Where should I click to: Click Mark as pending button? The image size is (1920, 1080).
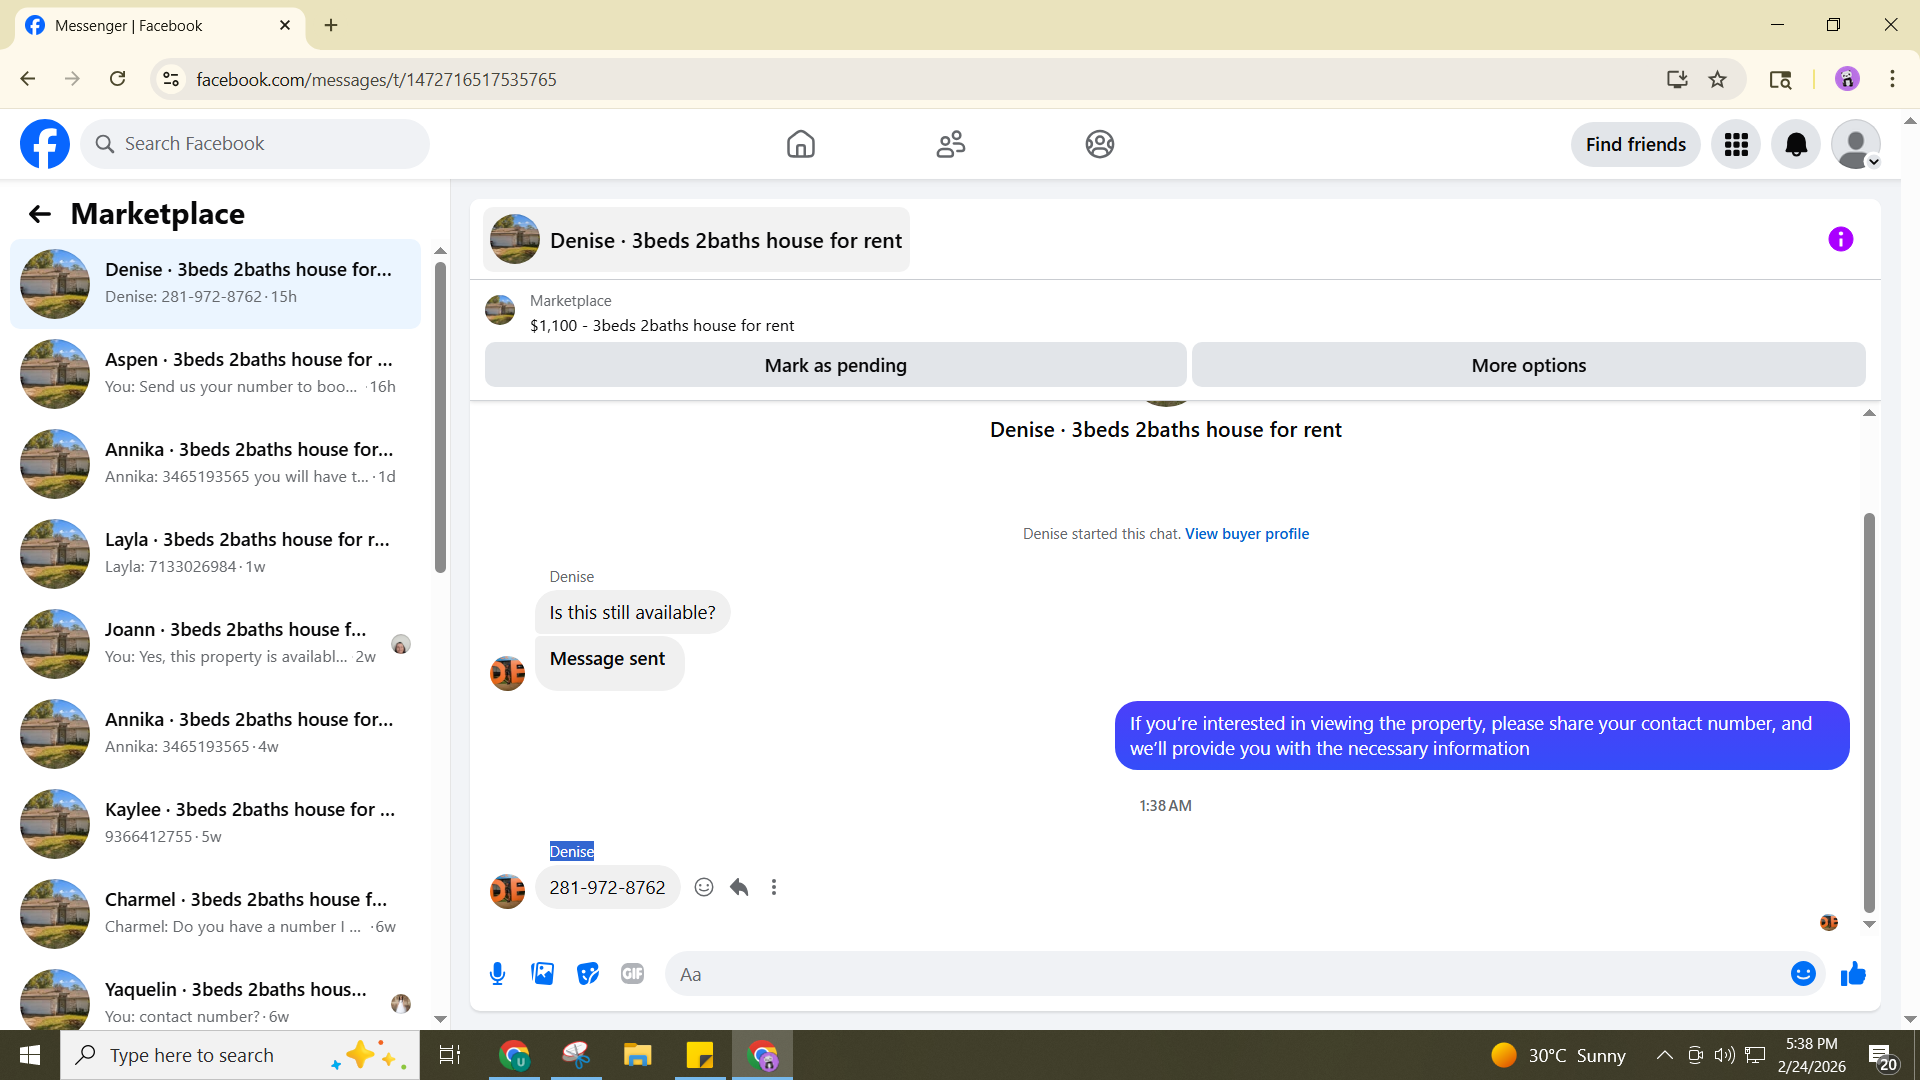(835, 366)
